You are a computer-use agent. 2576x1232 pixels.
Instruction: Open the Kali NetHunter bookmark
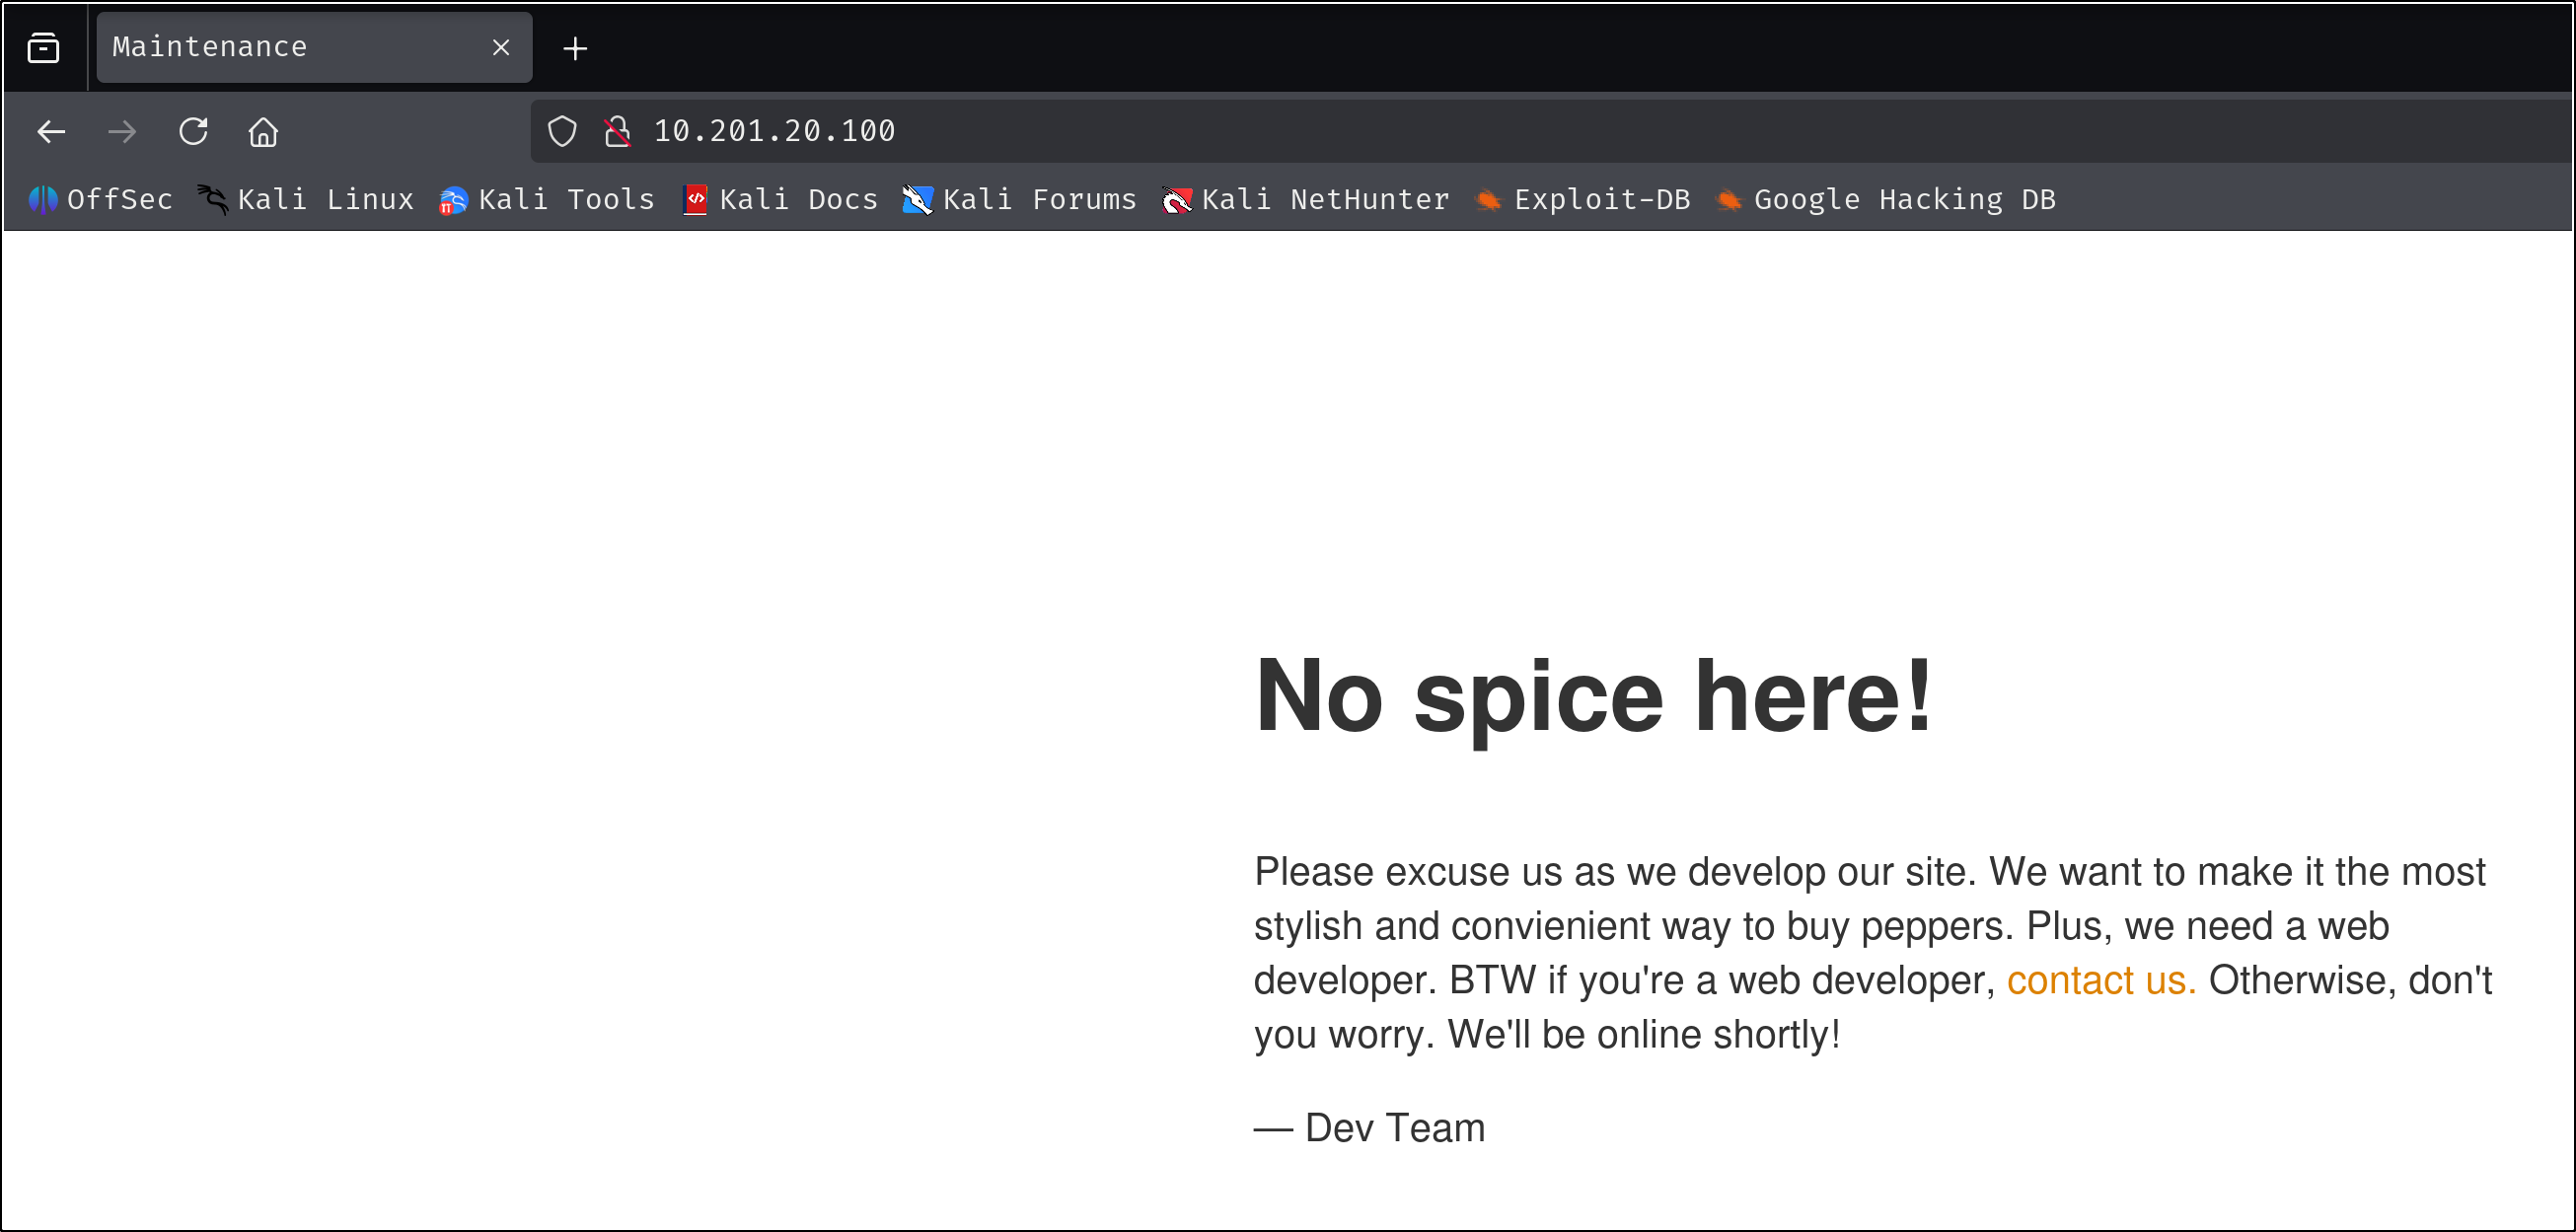[1306, 200]
